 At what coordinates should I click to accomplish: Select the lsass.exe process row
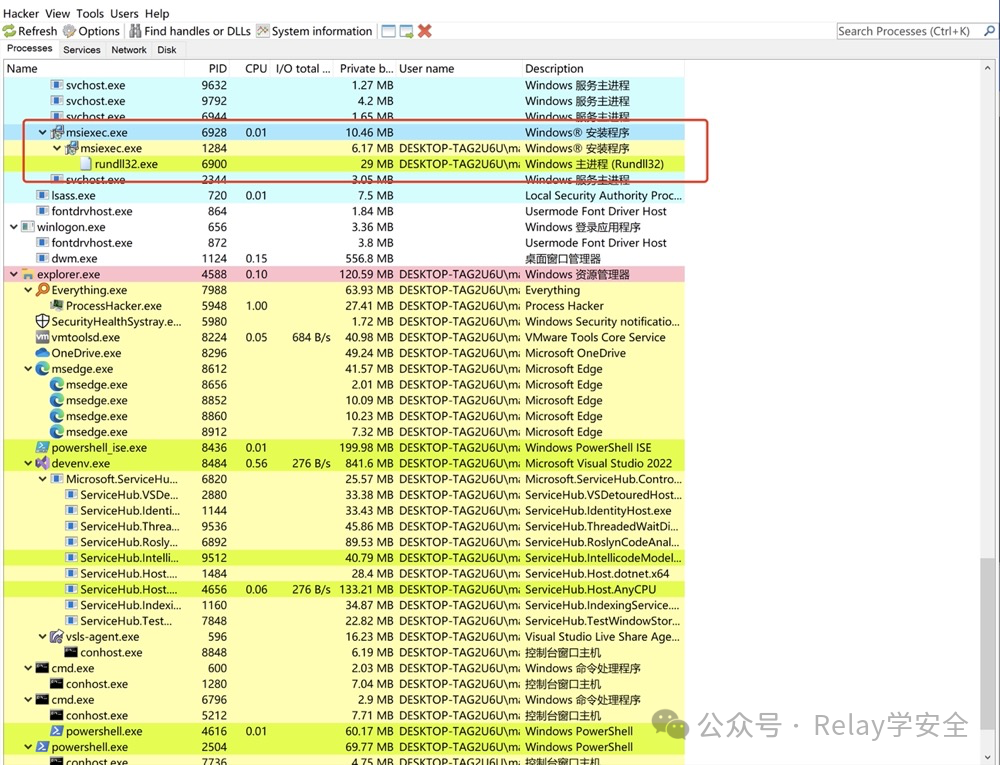(344, 196)
